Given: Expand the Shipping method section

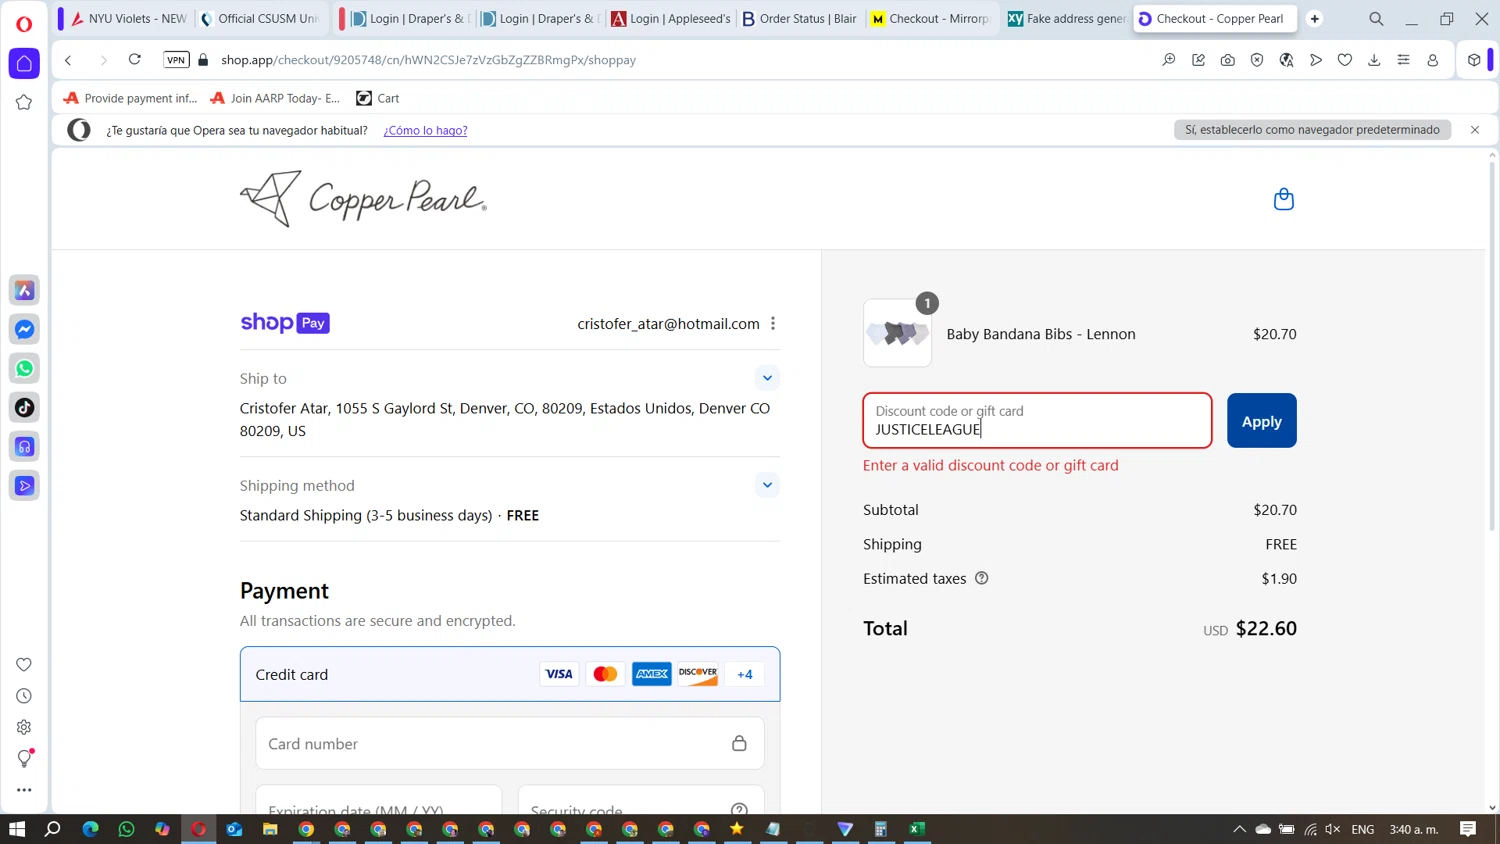Looking at the screenshot, I should pos(767,485).
